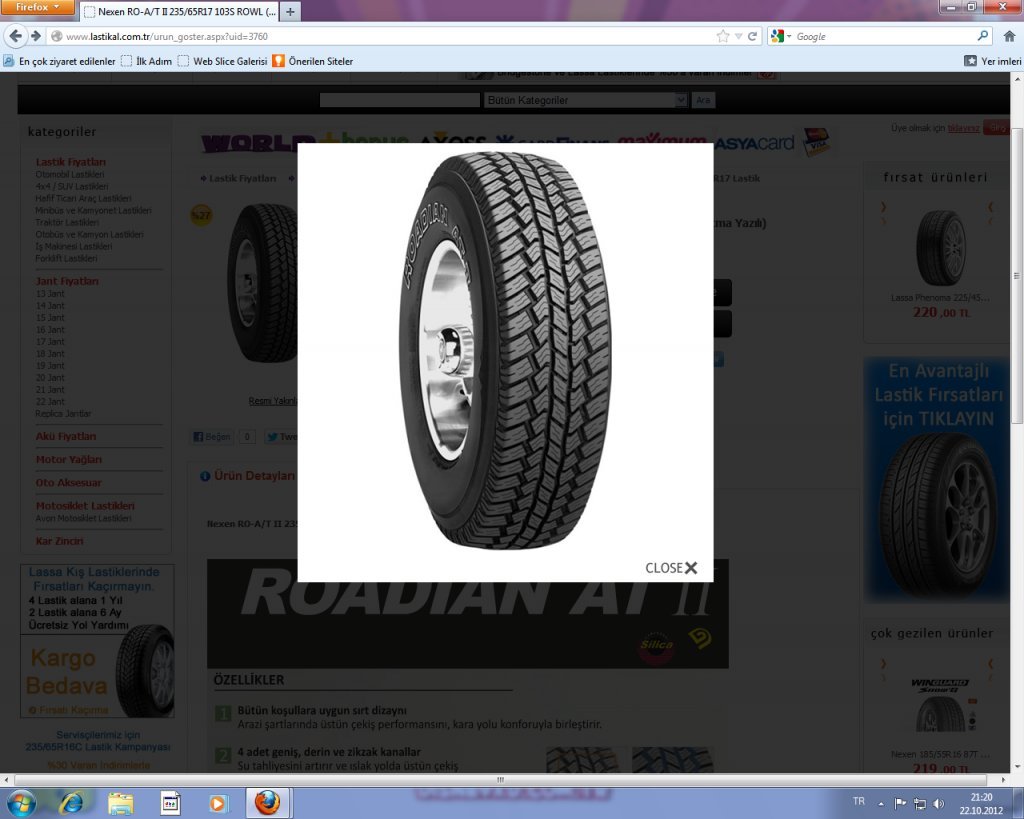This screenshot has width=1024, height=819.
Task: Open Windows Explorer from the taskbar
Action: pyautogui.click(x=120, y=803)
